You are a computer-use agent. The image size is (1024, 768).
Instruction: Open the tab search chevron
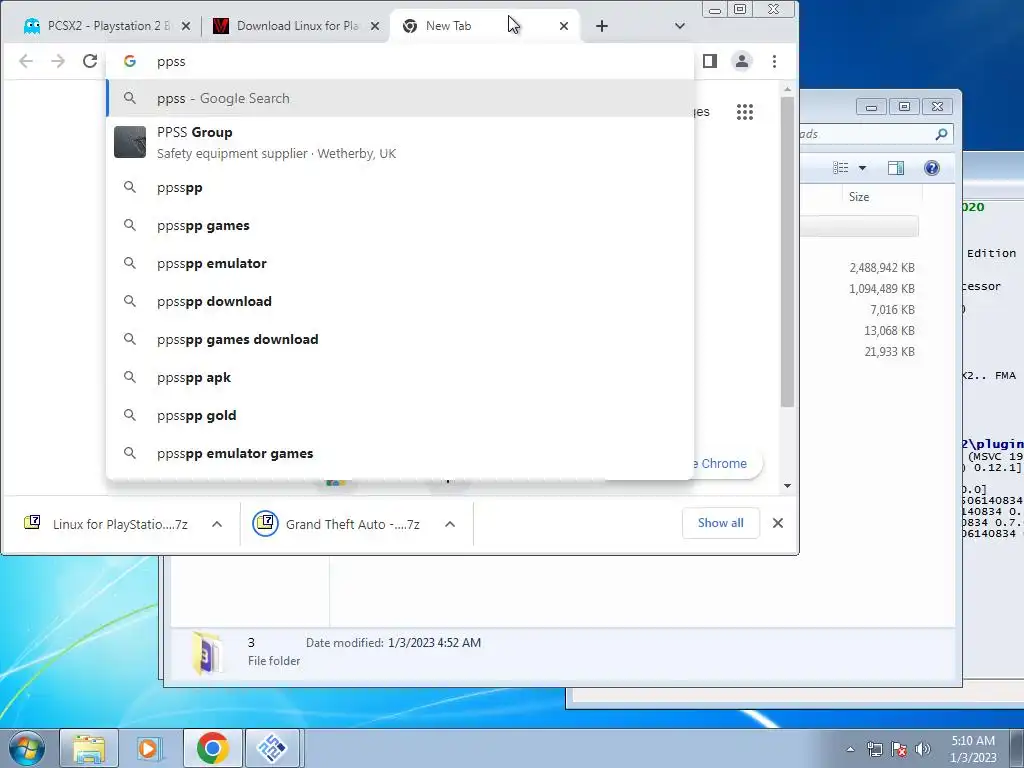pos(680,26)
